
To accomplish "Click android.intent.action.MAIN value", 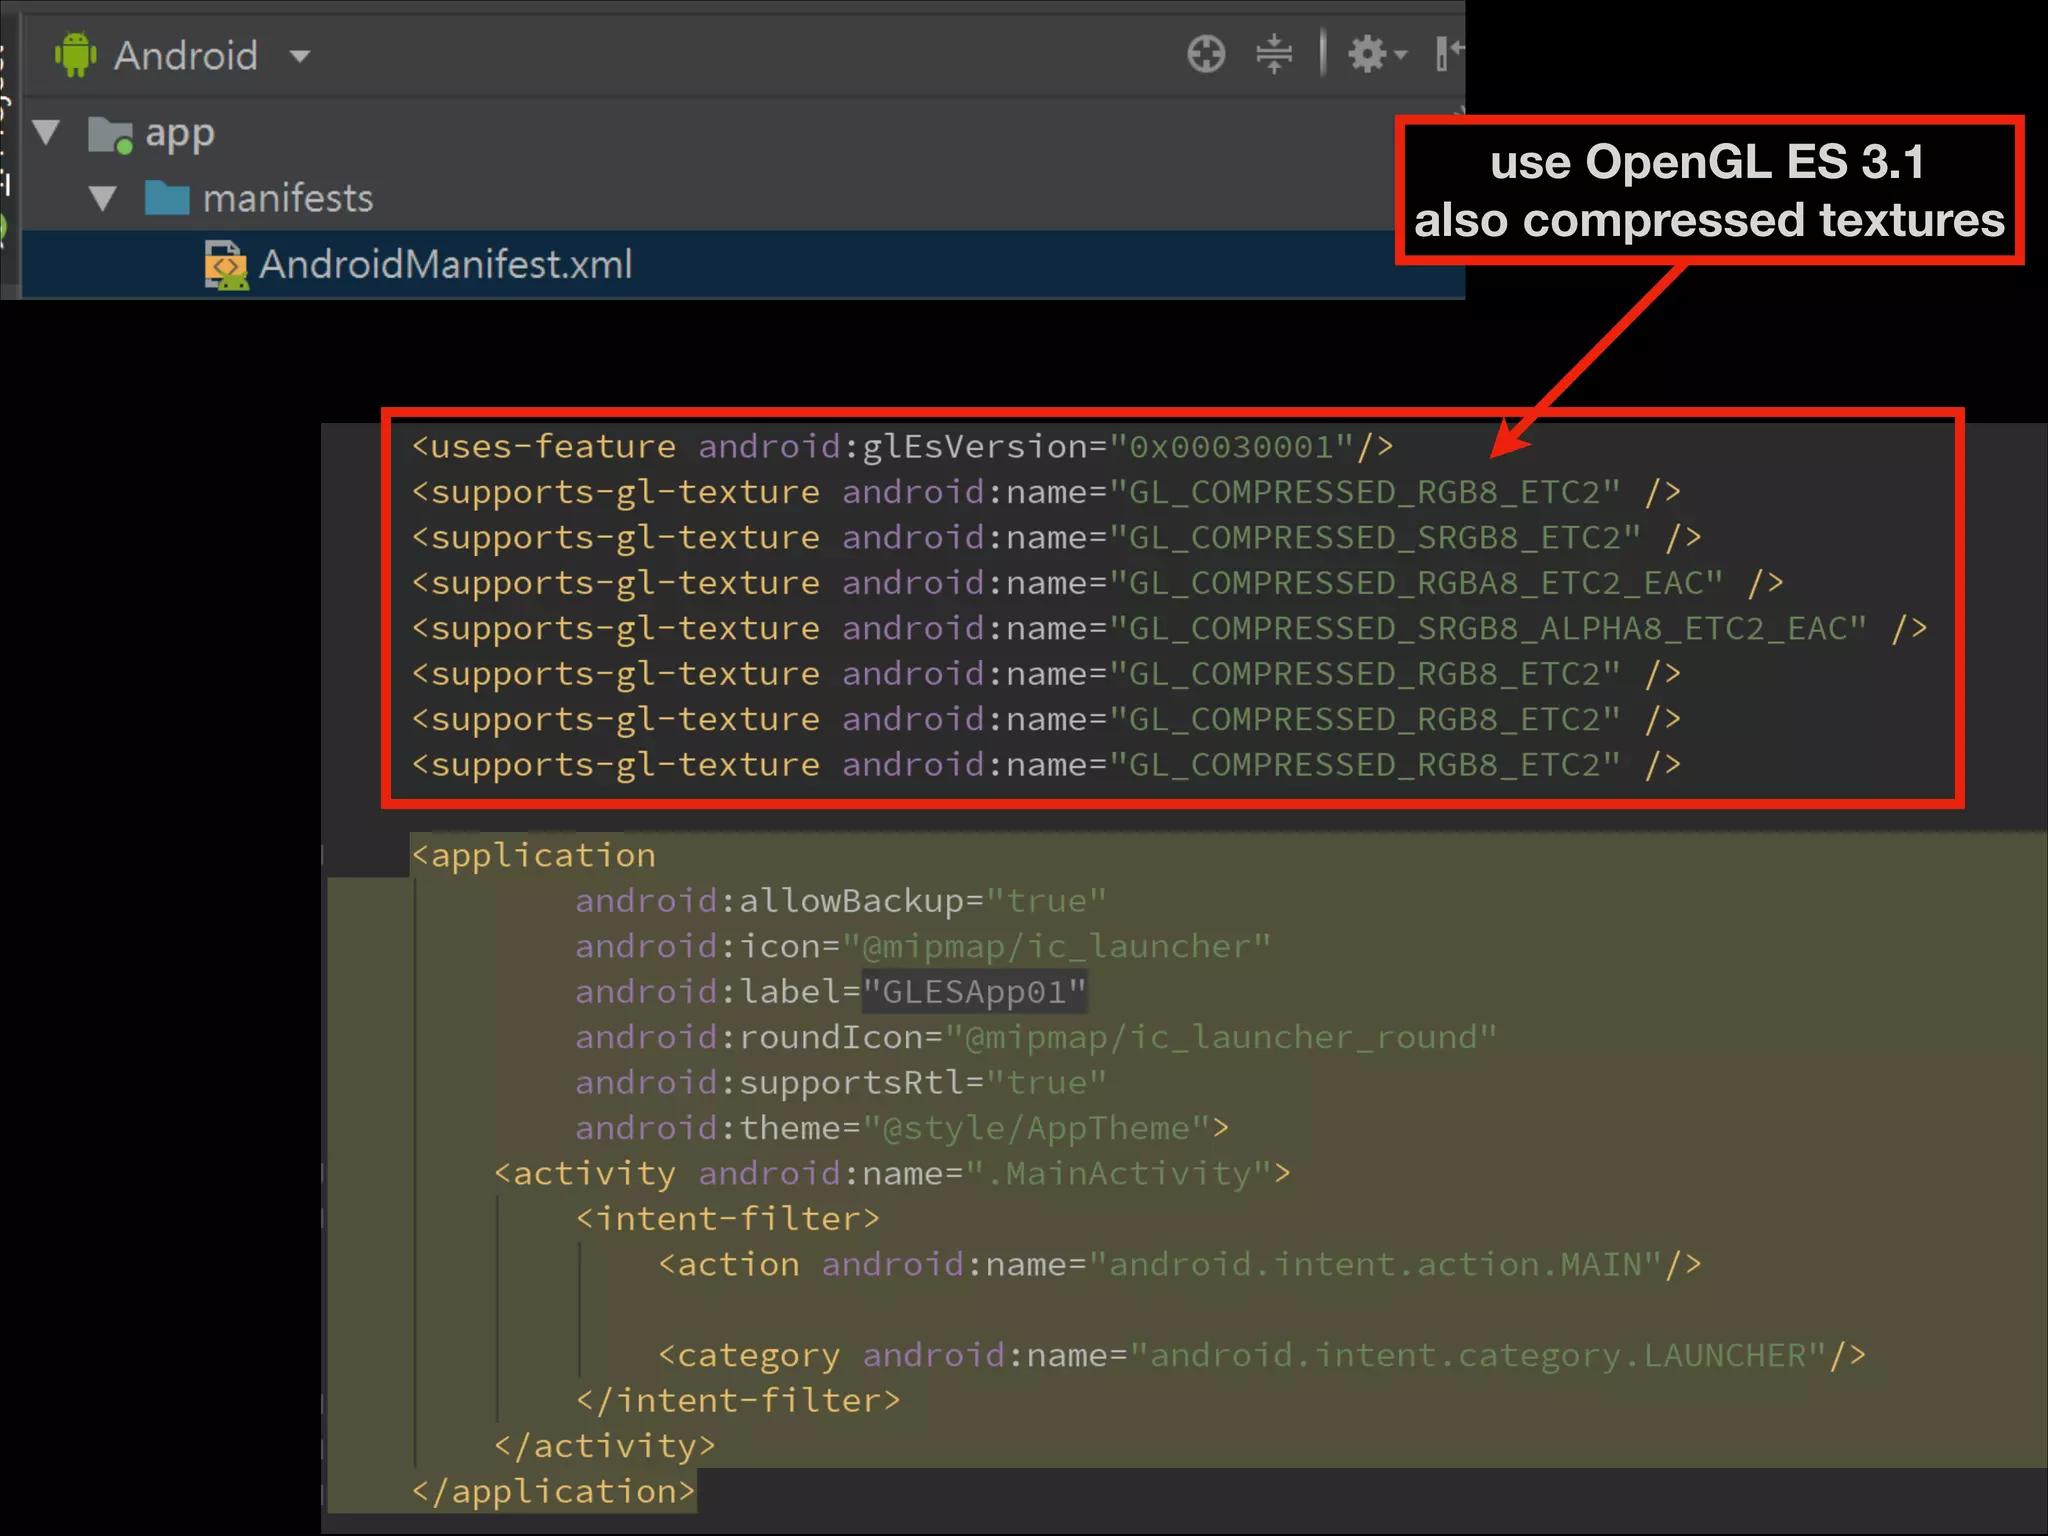I will (1375, 1265).
